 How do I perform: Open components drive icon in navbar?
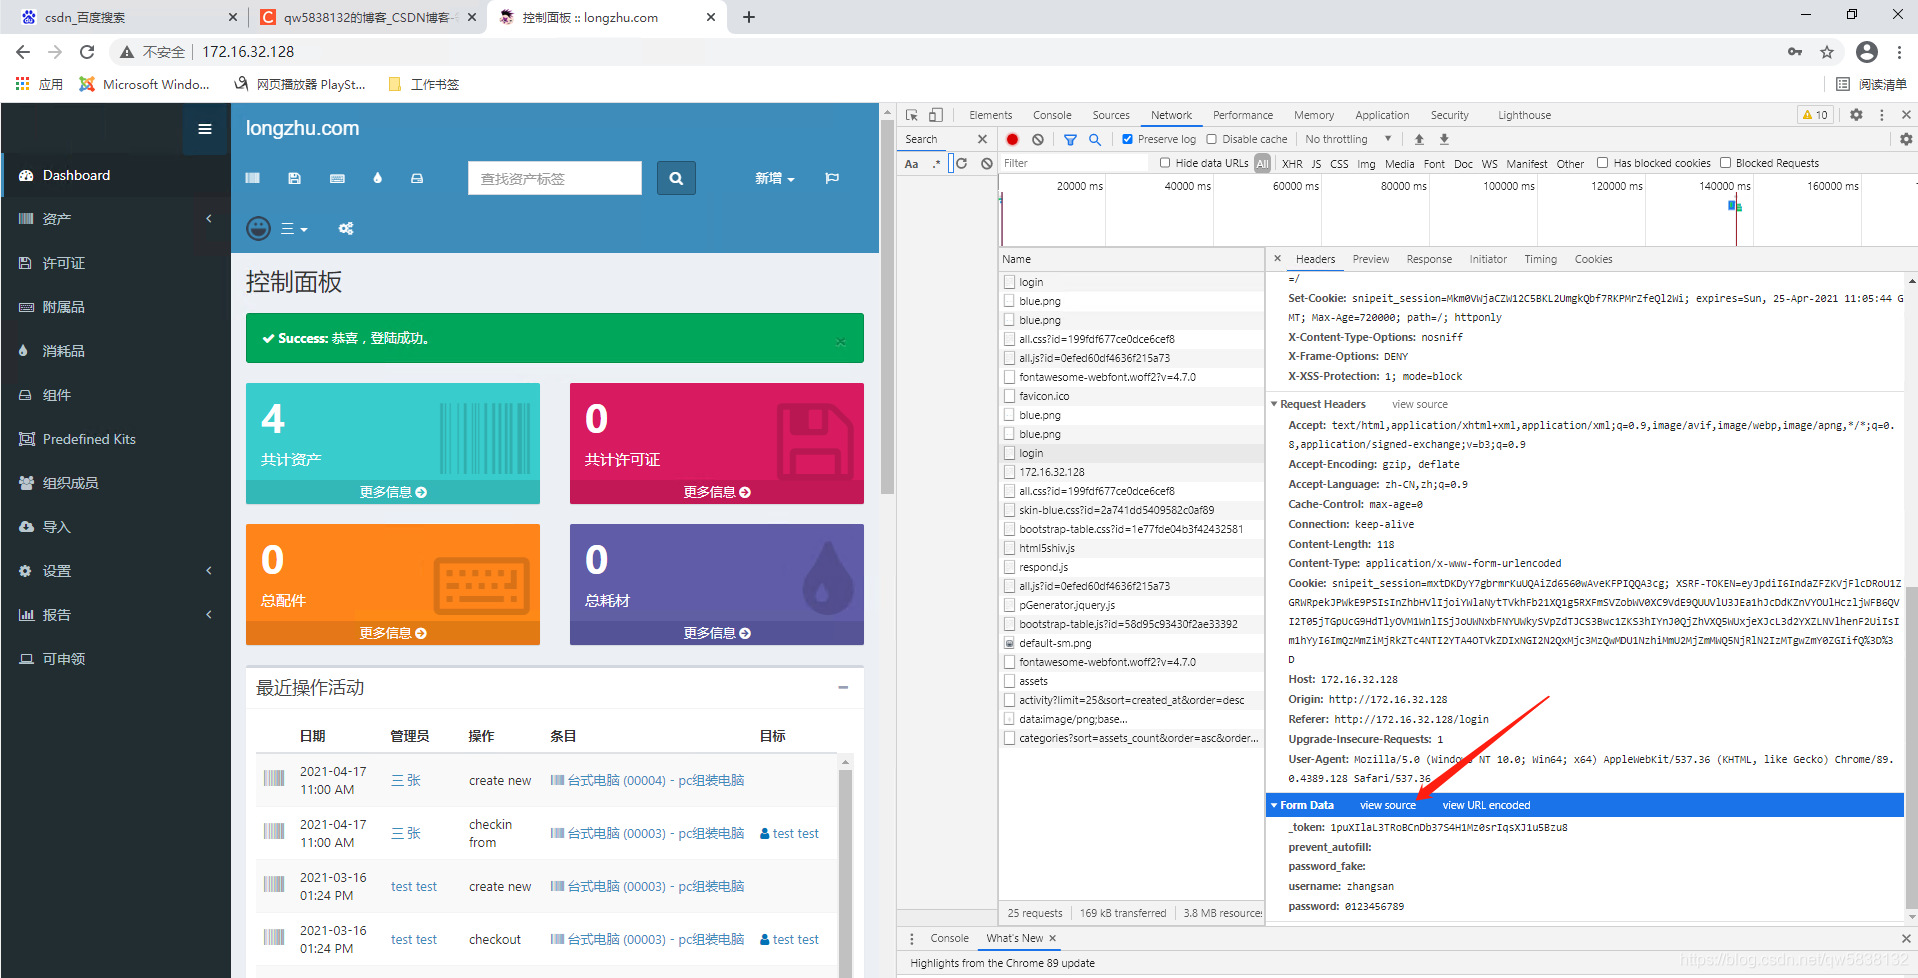417,178
